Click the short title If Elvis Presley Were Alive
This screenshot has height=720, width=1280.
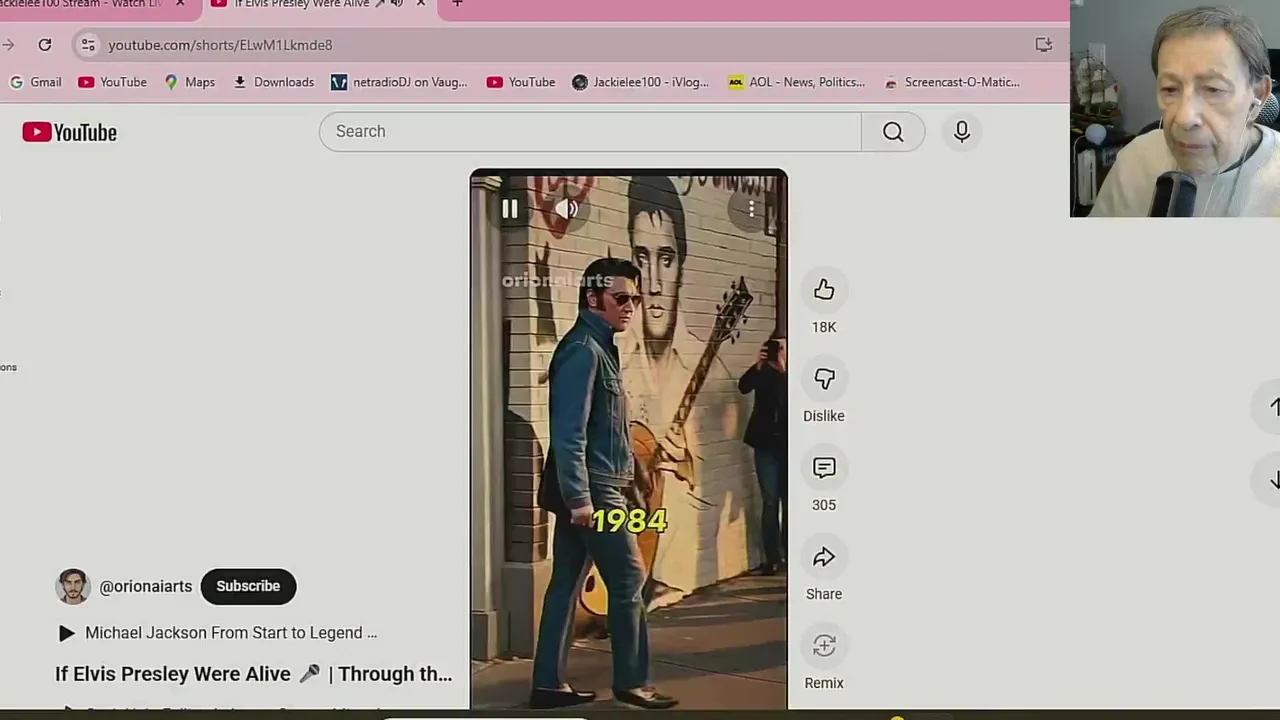(x=254, y=674)
